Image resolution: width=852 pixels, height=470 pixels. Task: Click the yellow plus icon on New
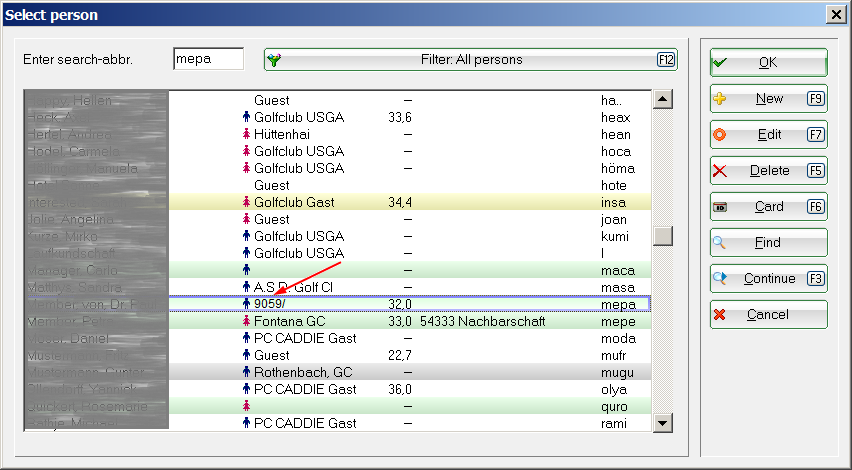tap(720, 99)
